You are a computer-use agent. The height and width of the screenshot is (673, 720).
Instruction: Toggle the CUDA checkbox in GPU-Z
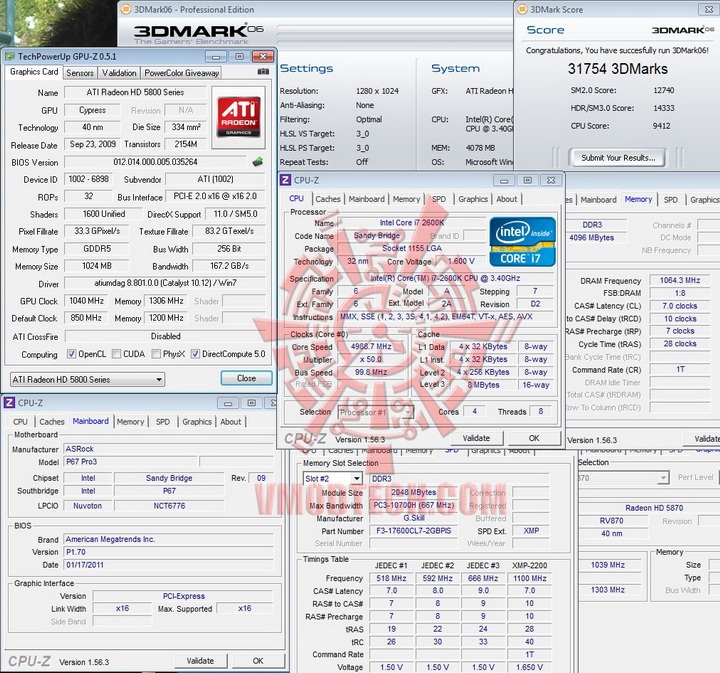(117, 354)
